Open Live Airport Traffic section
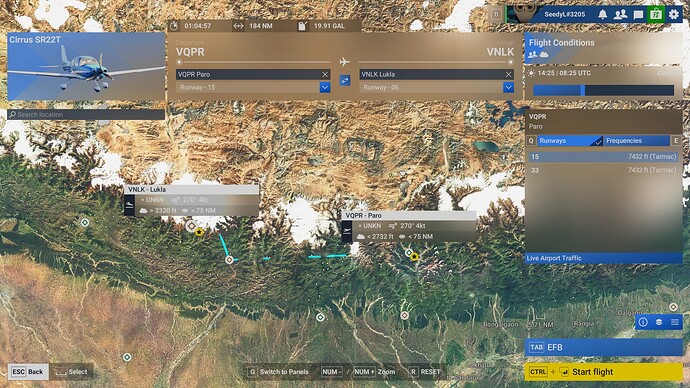The width and height of the screenshot is (690, 388). [x=603, y=258]
